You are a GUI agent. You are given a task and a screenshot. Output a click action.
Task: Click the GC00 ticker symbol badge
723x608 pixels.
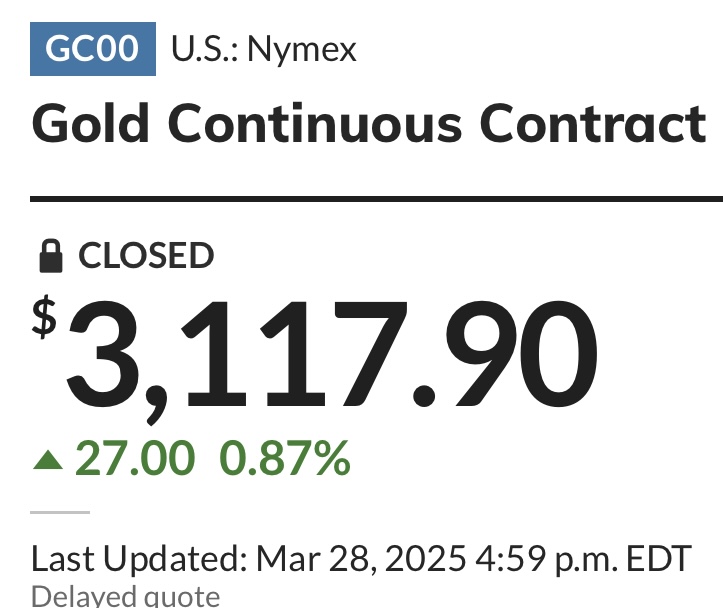click(x=93, y=49)
